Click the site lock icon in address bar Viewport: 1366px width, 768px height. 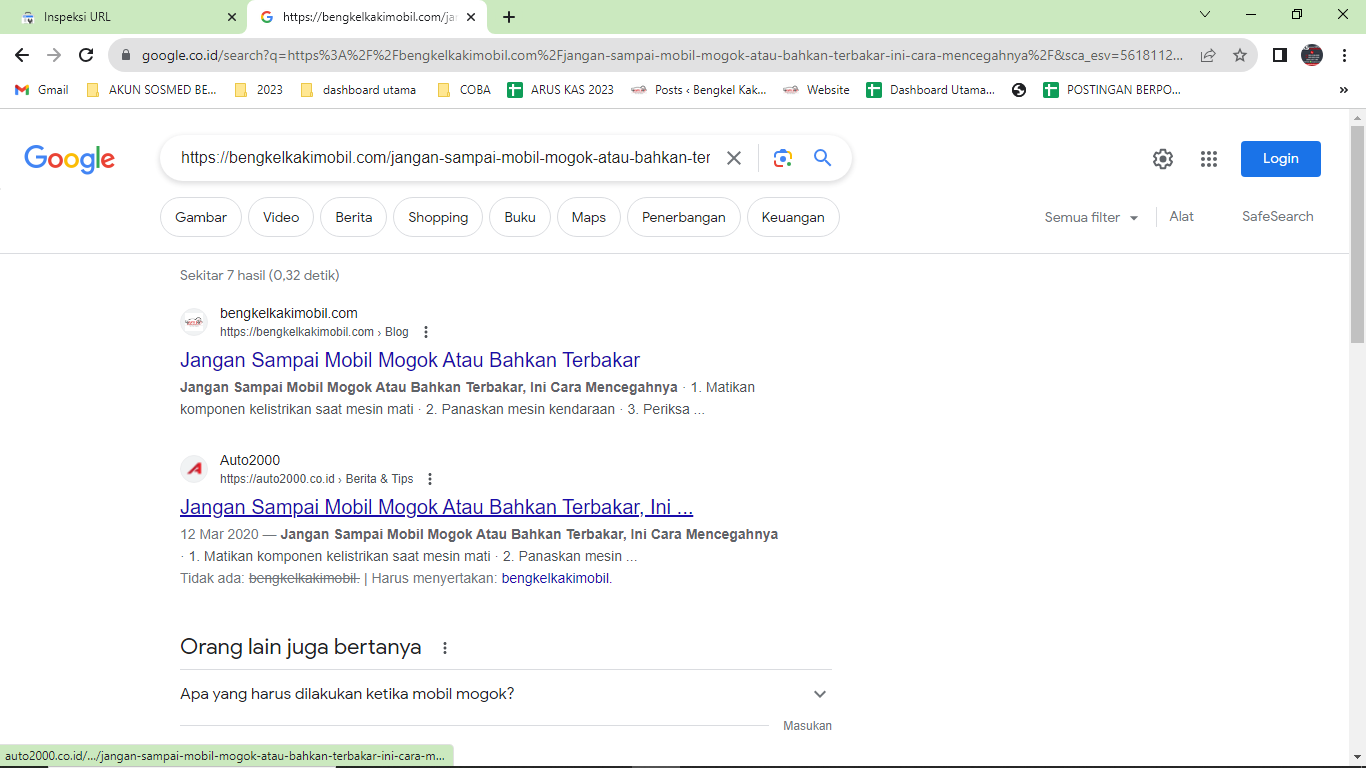click(126, 56)
